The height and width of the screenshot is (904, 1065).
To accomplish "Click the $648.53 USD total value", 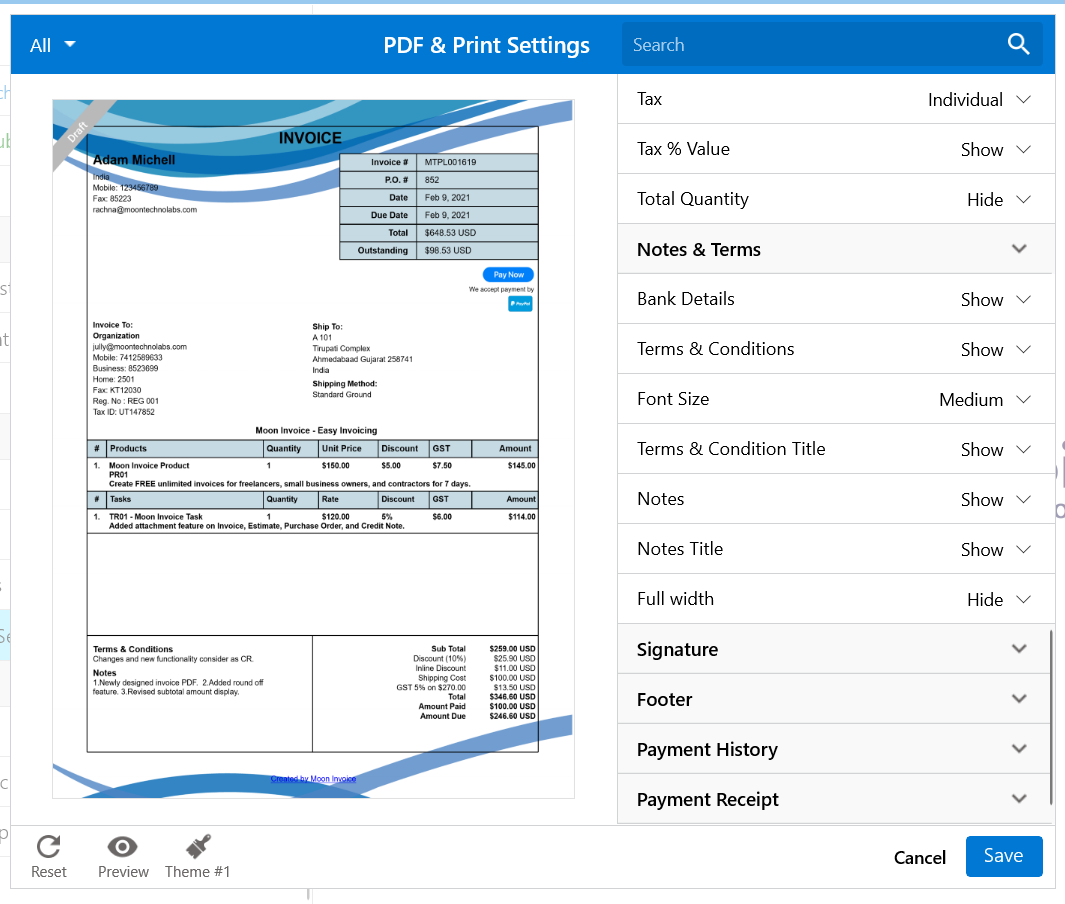I will tap(450, 233).
